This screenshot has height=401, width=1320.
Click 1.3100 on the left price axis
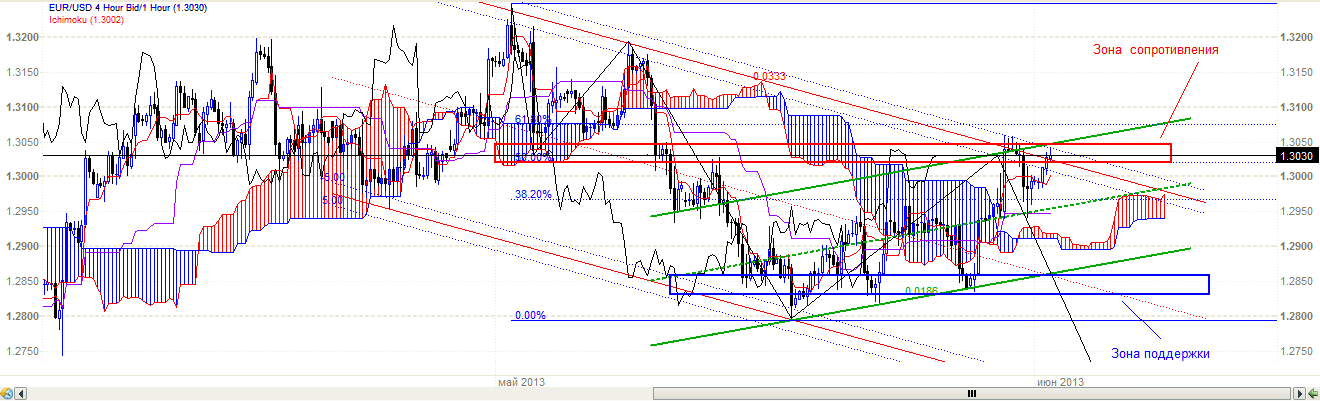pyautogui.click(x=22, y=107)
